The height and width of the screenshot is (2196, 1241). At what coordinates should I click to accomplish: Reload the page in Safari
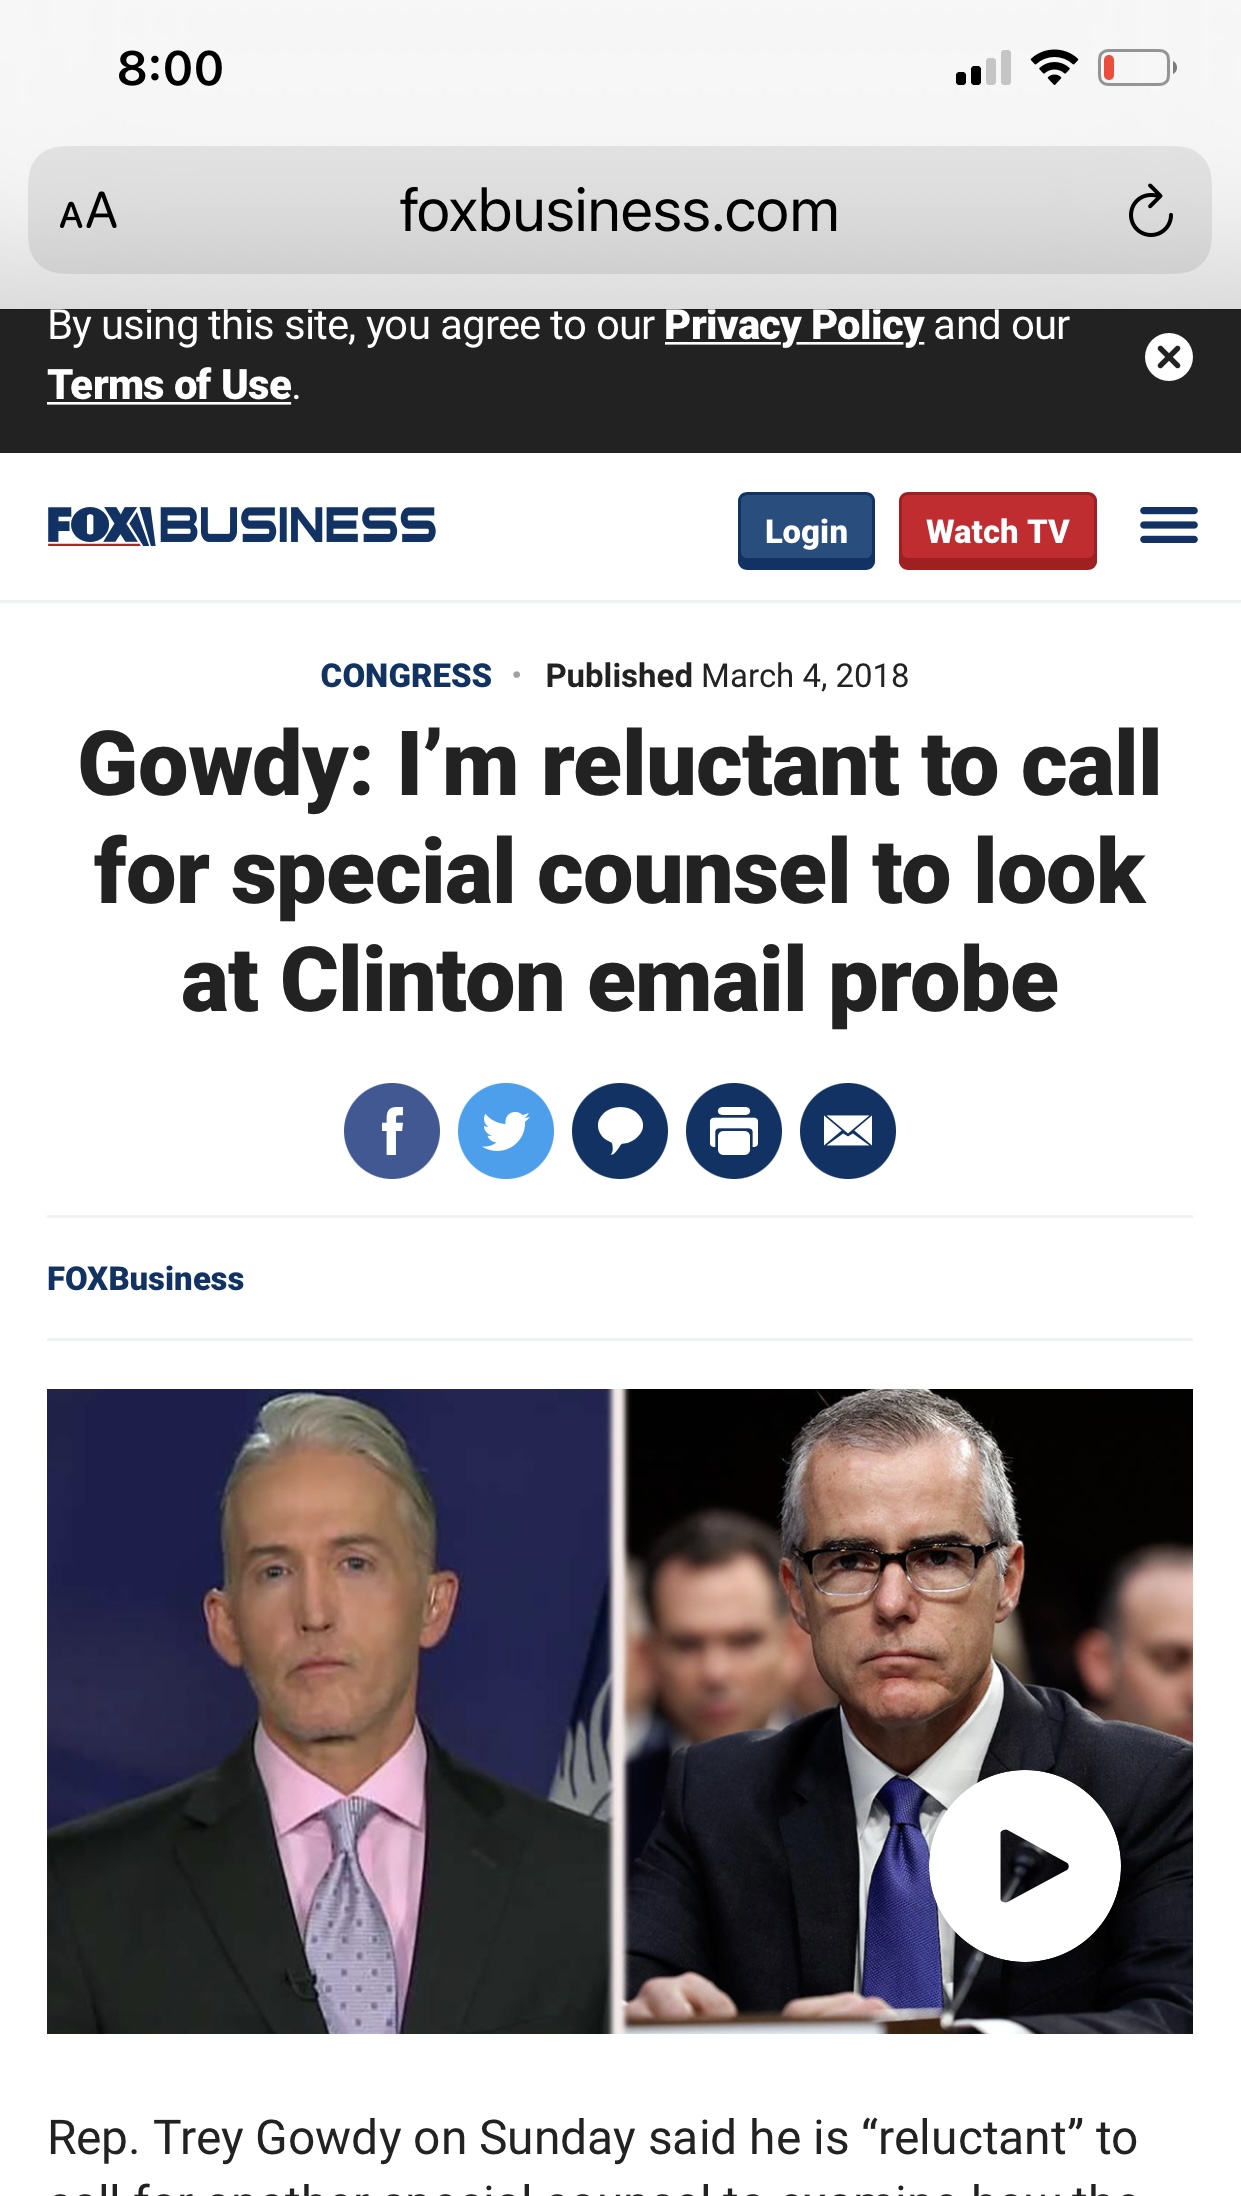(x=1150, y=211)
